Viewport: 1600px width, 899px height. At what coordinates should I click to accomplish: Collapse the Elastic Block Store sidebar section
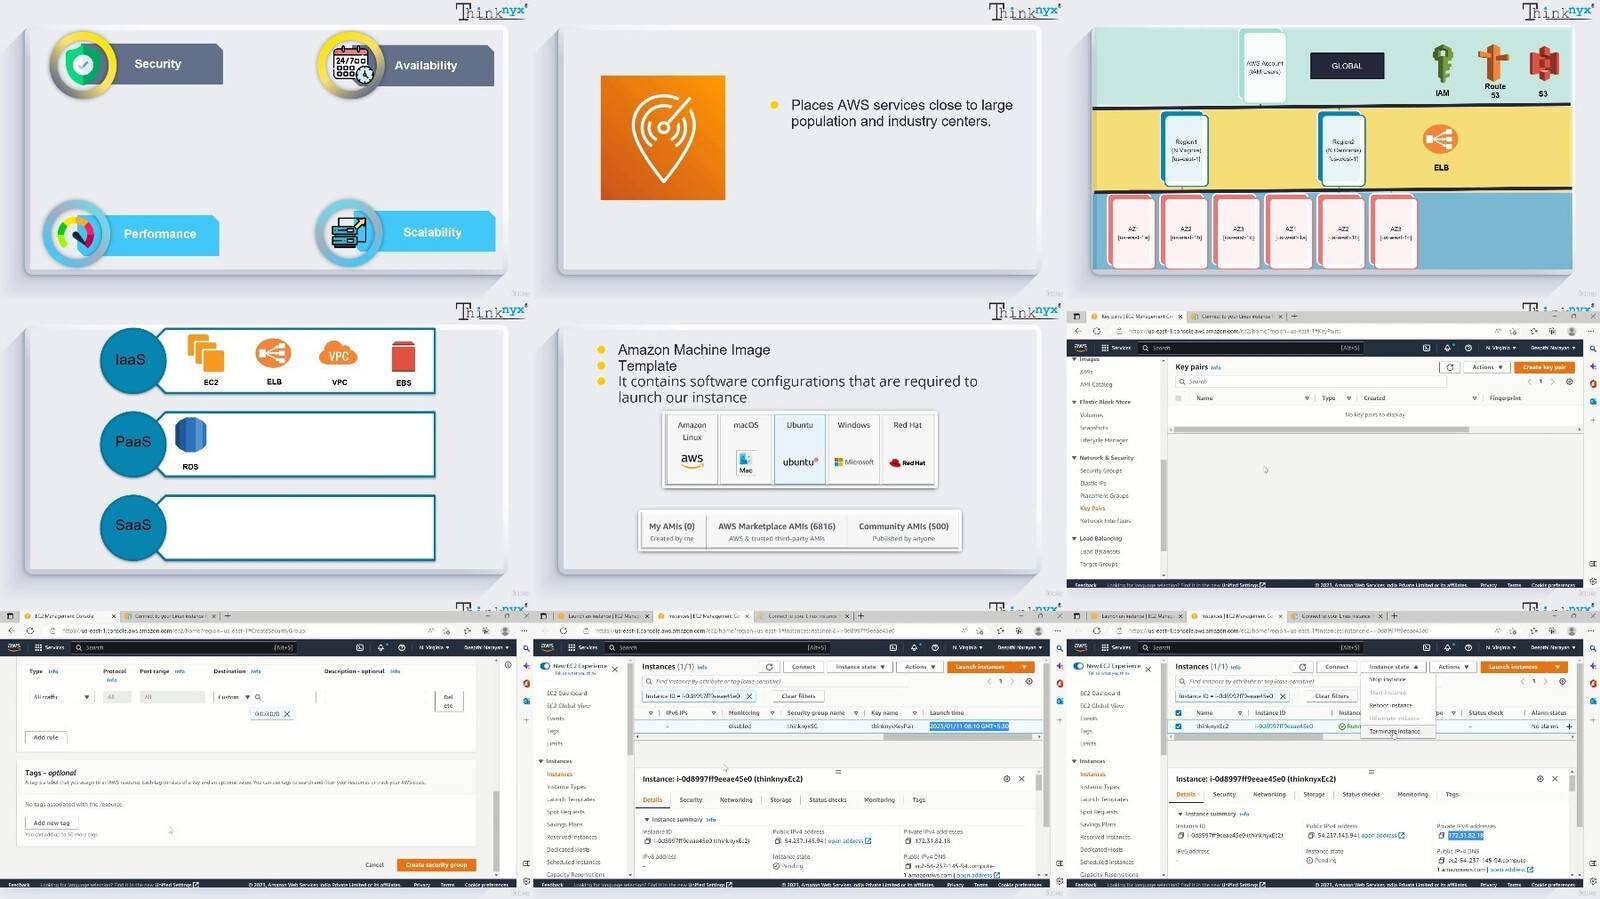pyautogui.click(x=1074, y=402)
